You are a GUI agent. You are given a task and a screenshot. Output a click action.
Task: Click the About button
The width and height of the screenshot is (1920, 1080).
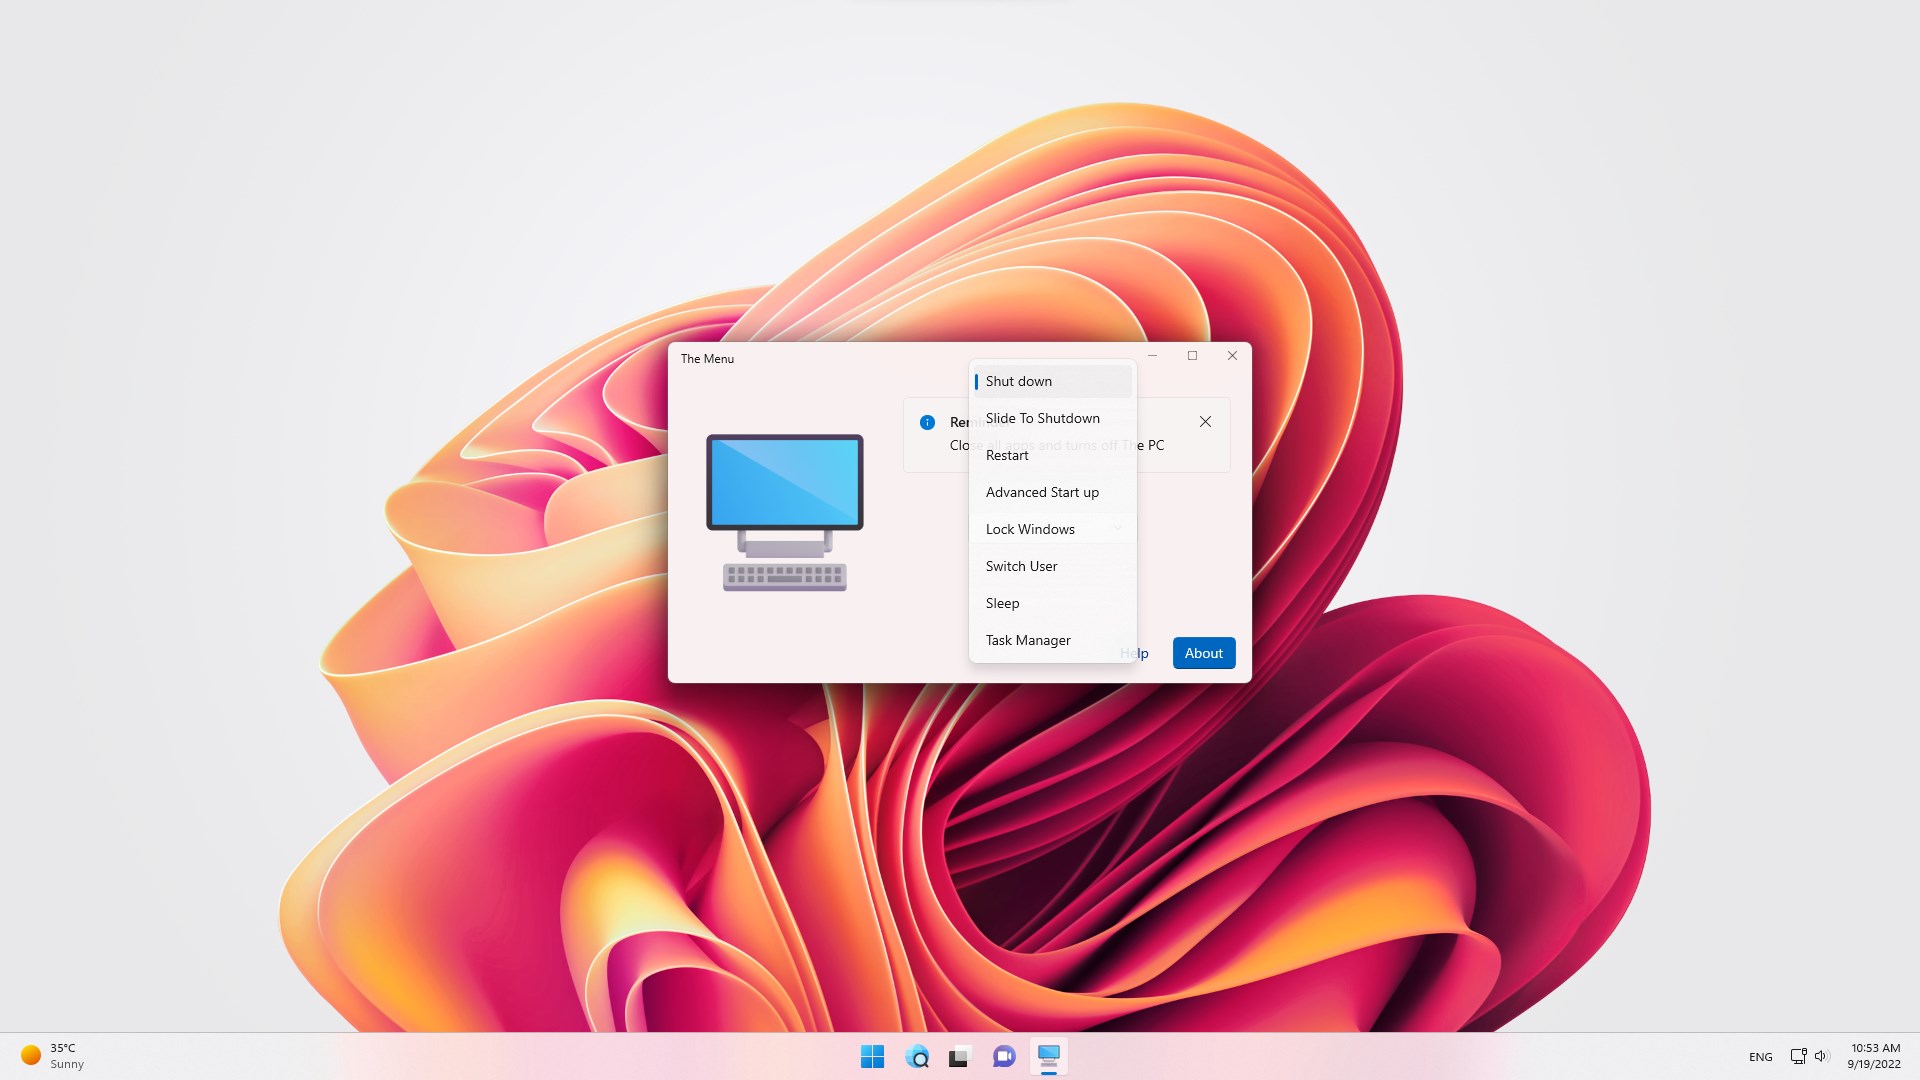point(1204,653)
